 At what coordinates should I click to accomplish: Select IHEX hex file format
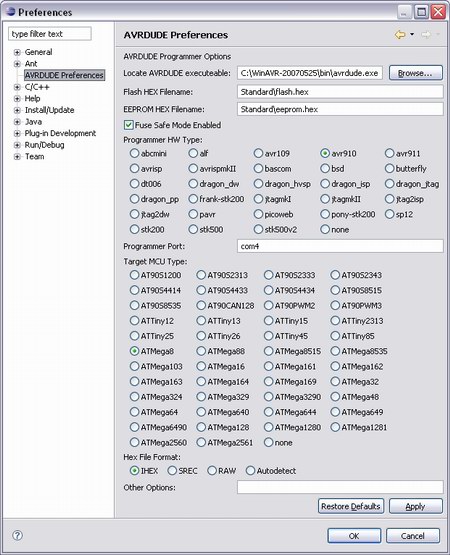134,471
